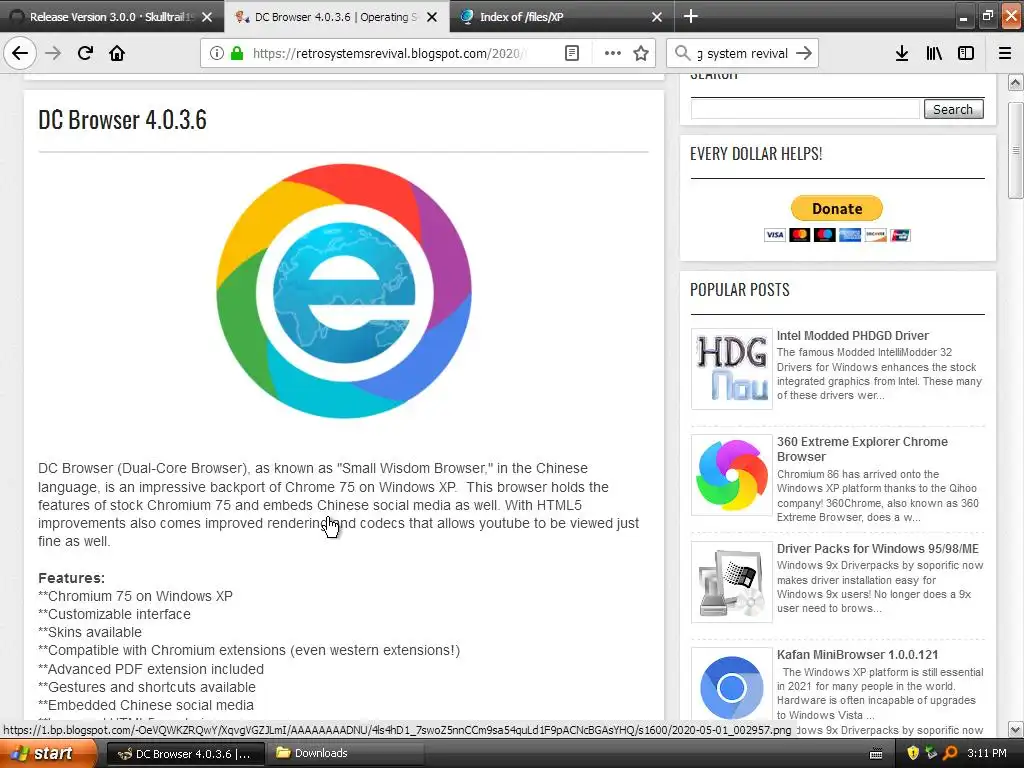Click the vertical scrollbar thumb
The image size is (1024, 768).
click(x=1016, y=150)
